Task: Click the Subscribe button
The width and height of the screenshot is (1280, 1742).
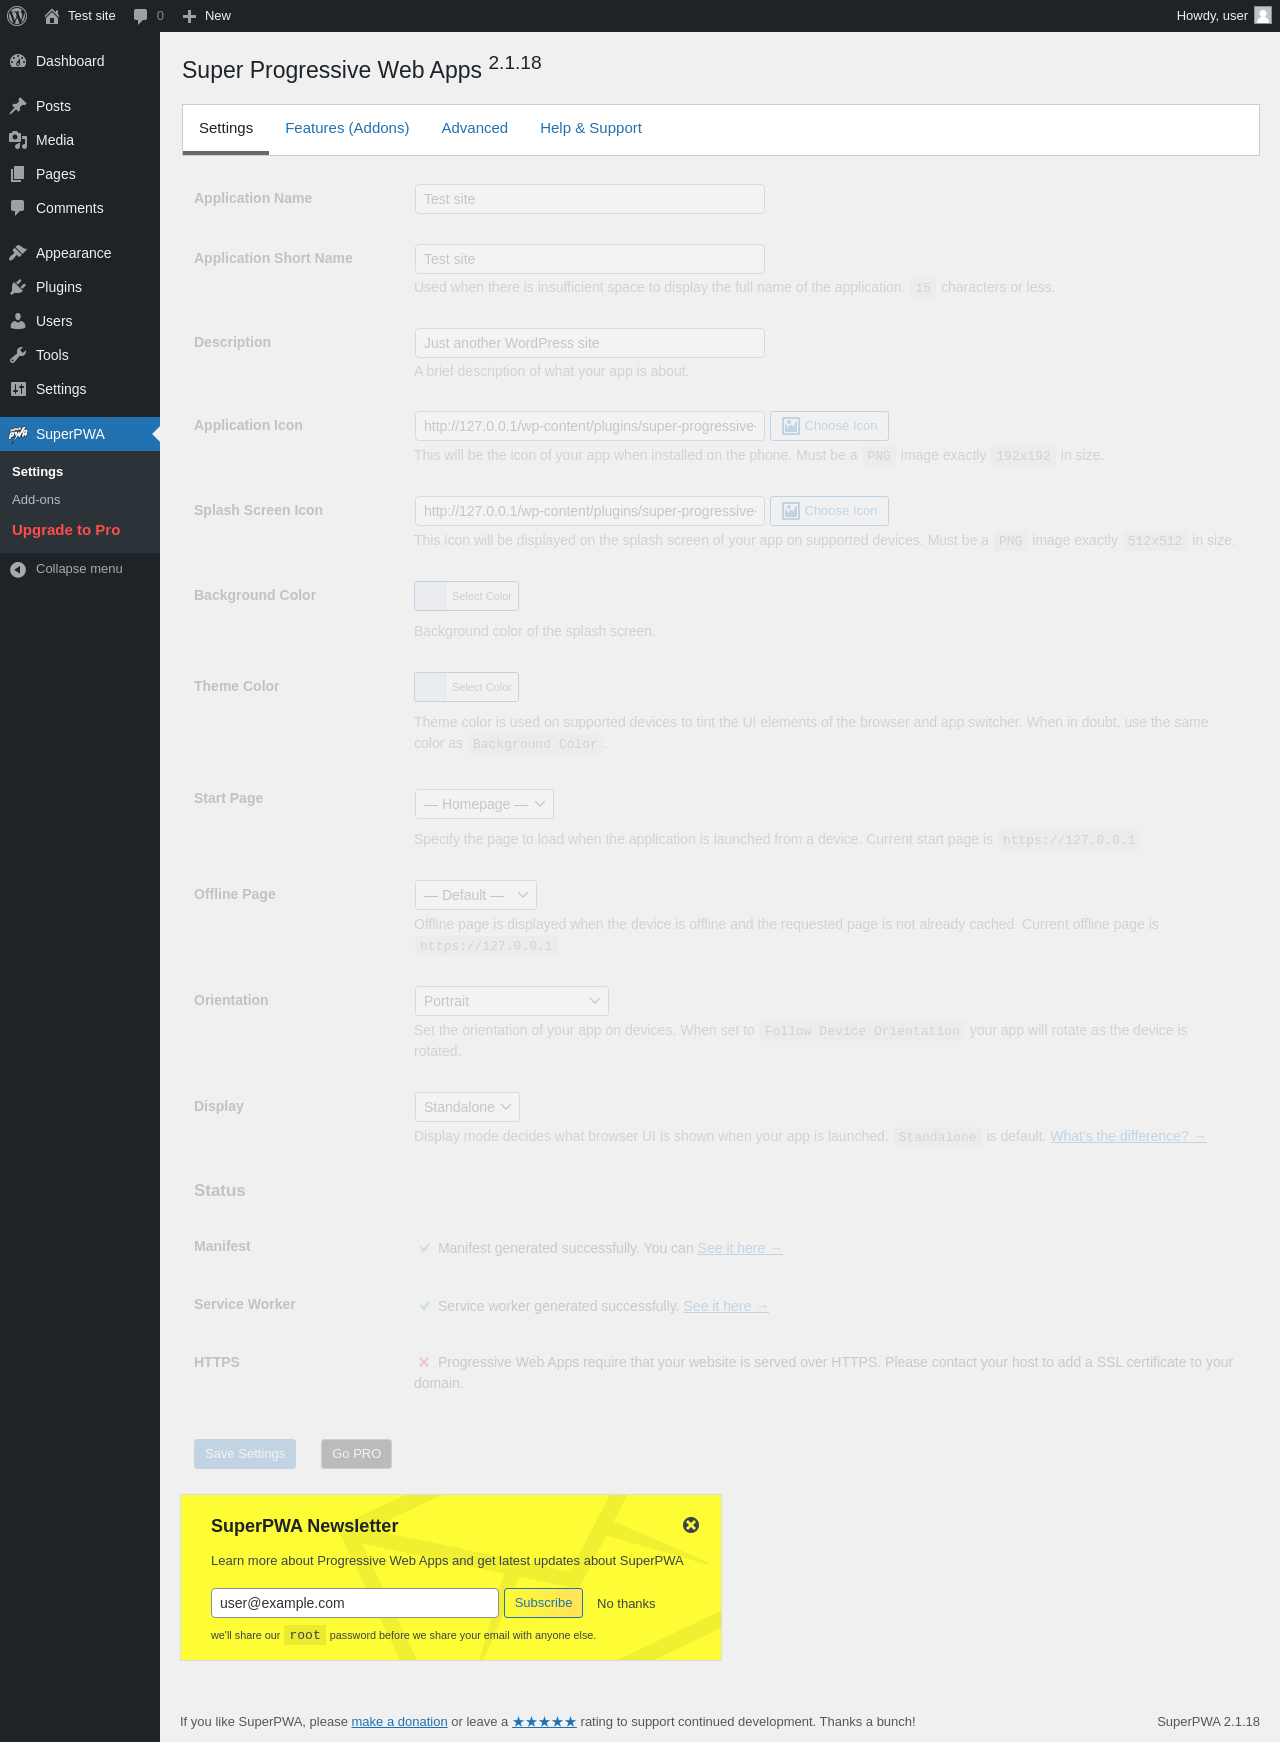Action: point(543,1603)
